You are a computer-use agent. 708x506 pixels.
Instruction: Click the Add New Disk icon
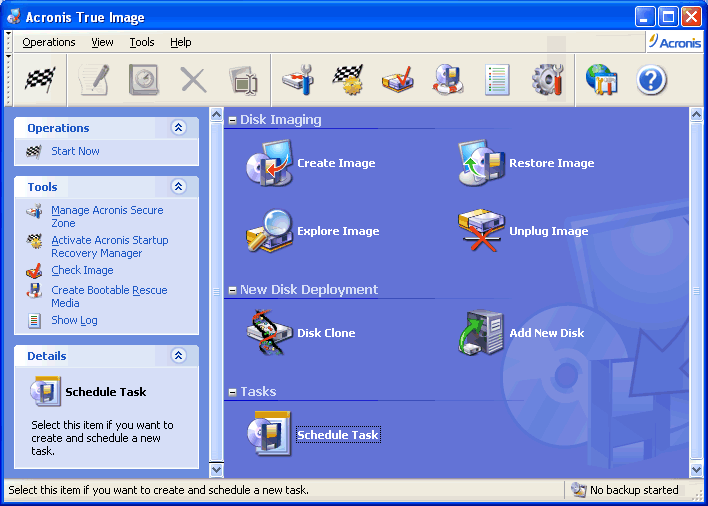point(481,333)
